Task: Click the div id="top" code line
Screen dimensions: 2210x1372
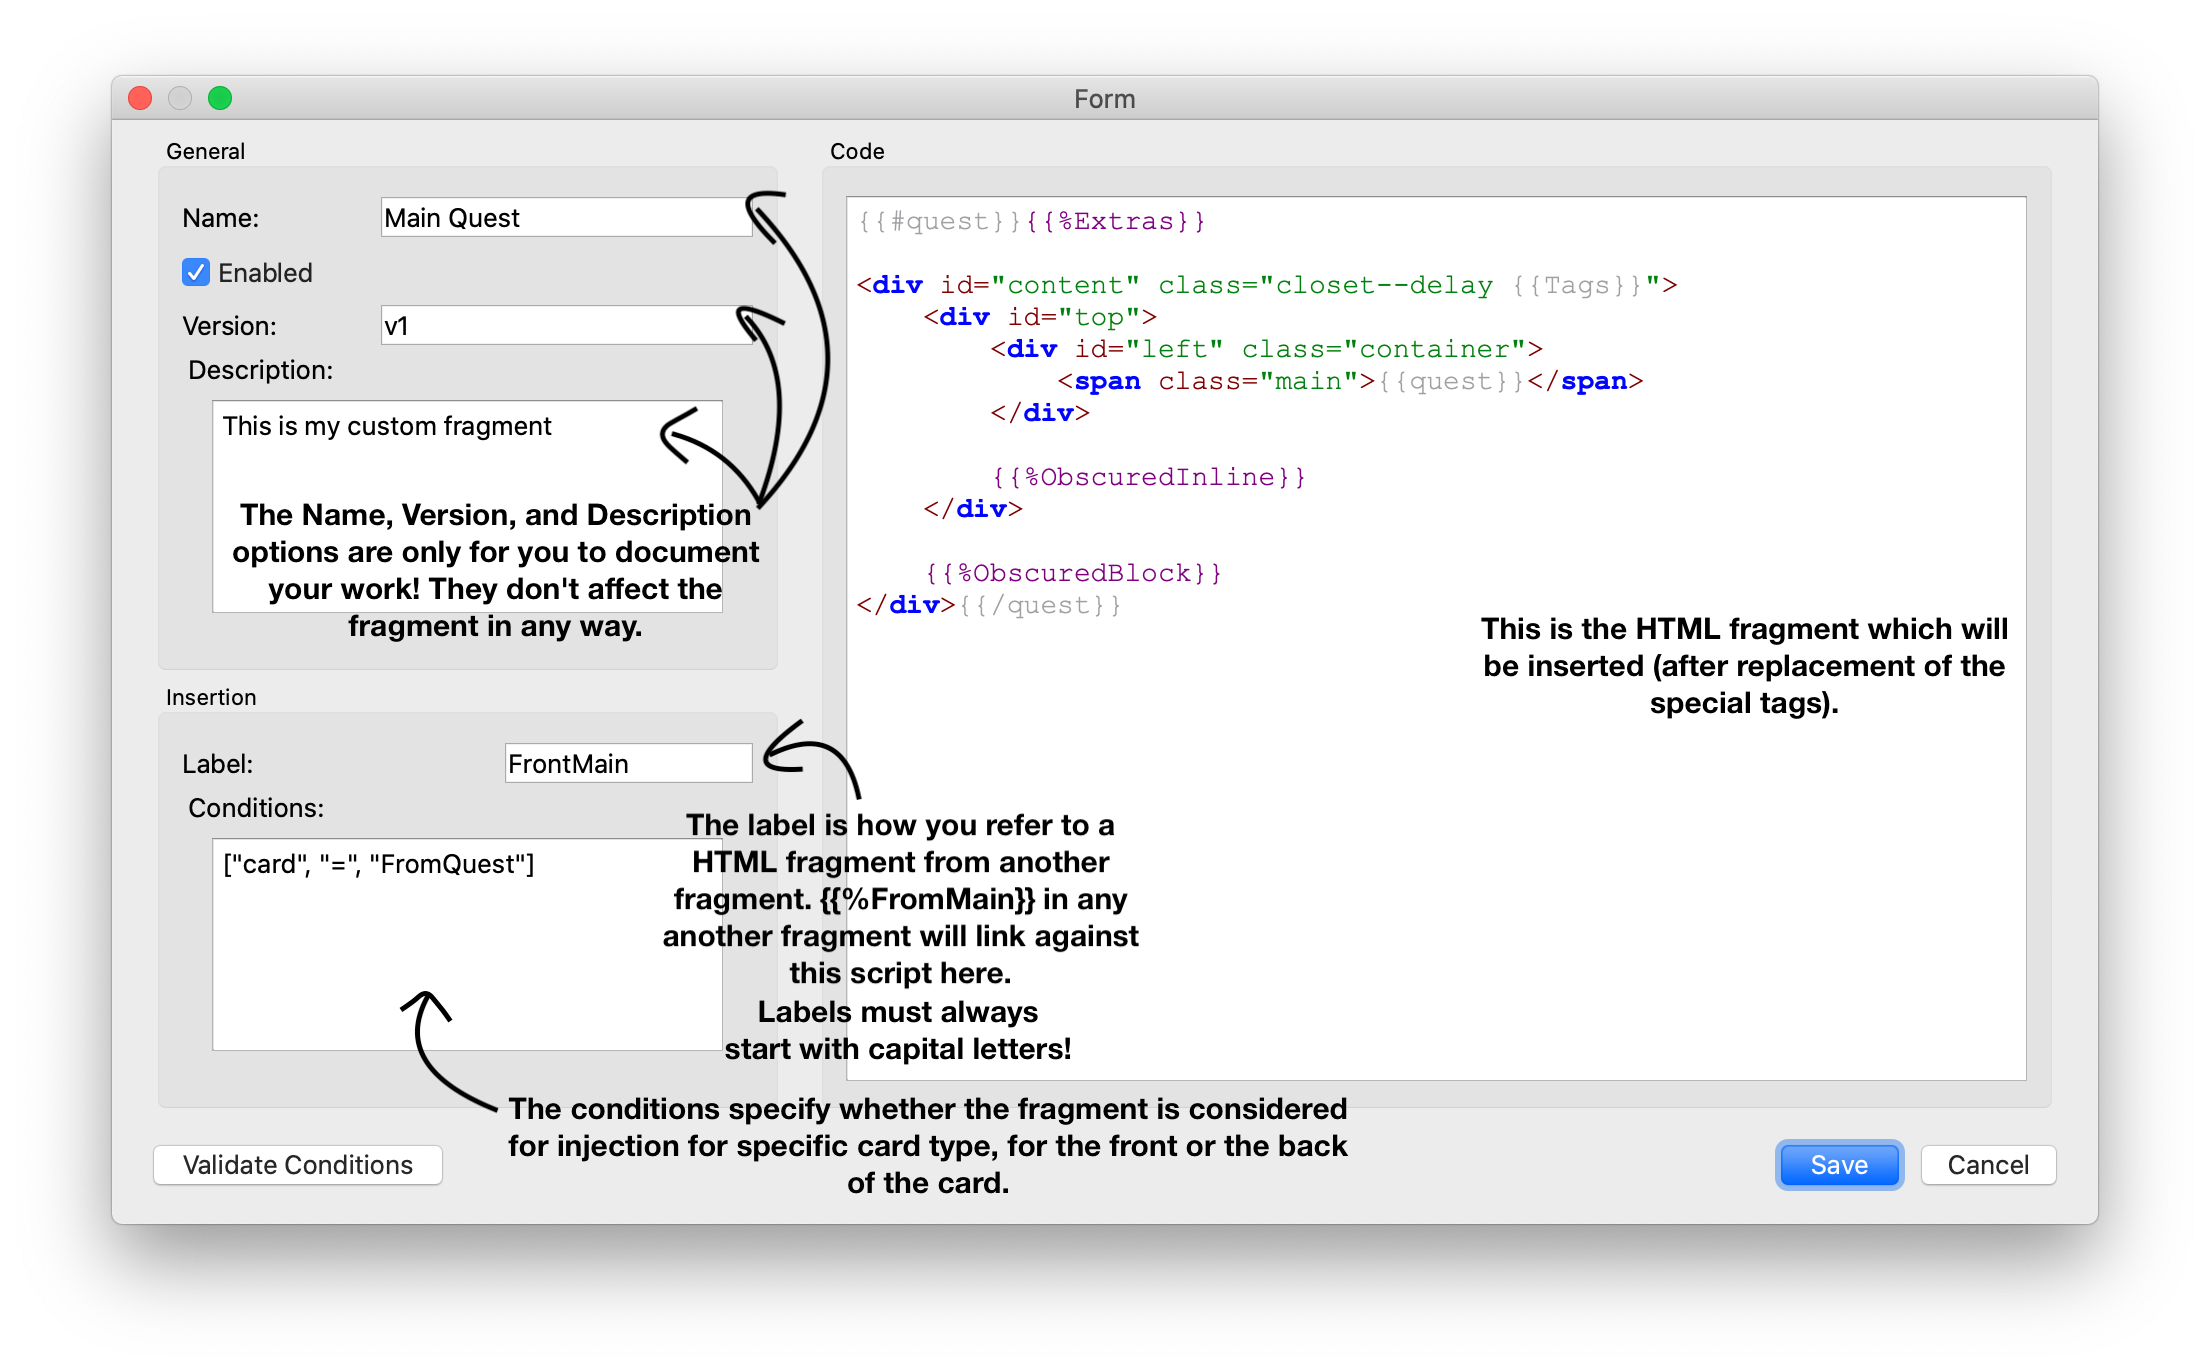Action: tap(1040, 317)
